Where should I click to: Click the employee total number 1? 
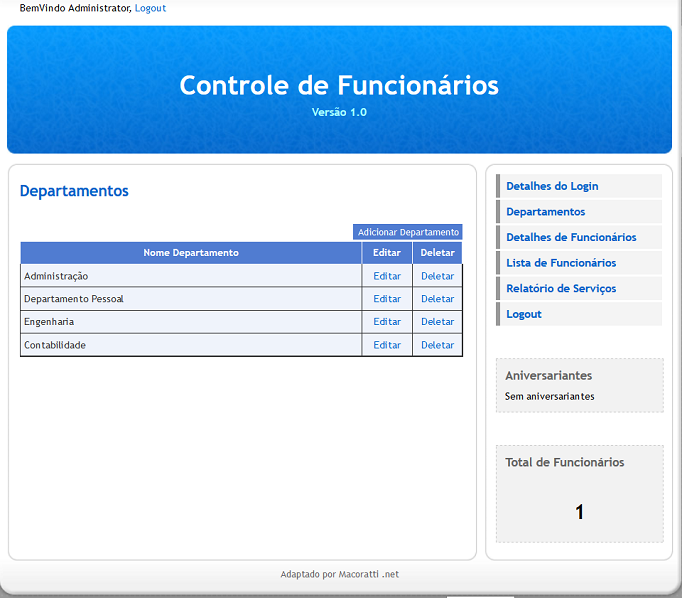[x=579, y=512]
